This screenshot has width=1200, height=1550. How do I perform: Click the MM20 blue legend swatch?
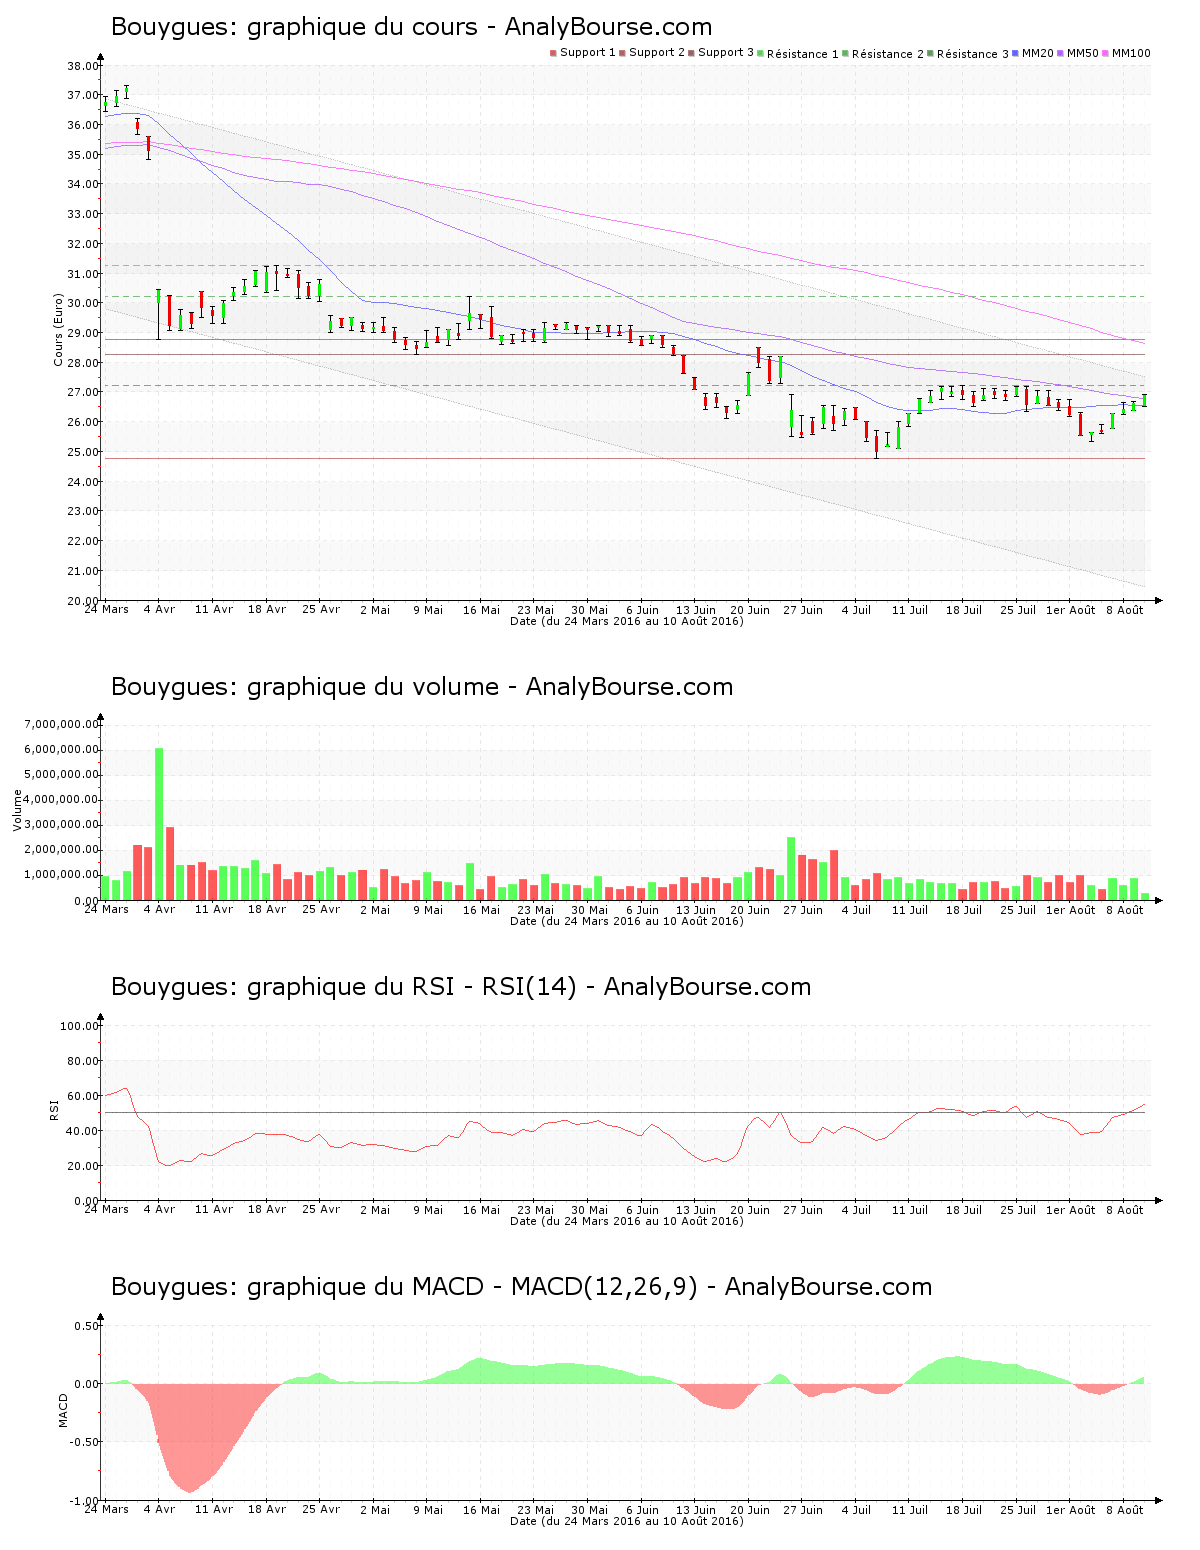click(1016, 53)
